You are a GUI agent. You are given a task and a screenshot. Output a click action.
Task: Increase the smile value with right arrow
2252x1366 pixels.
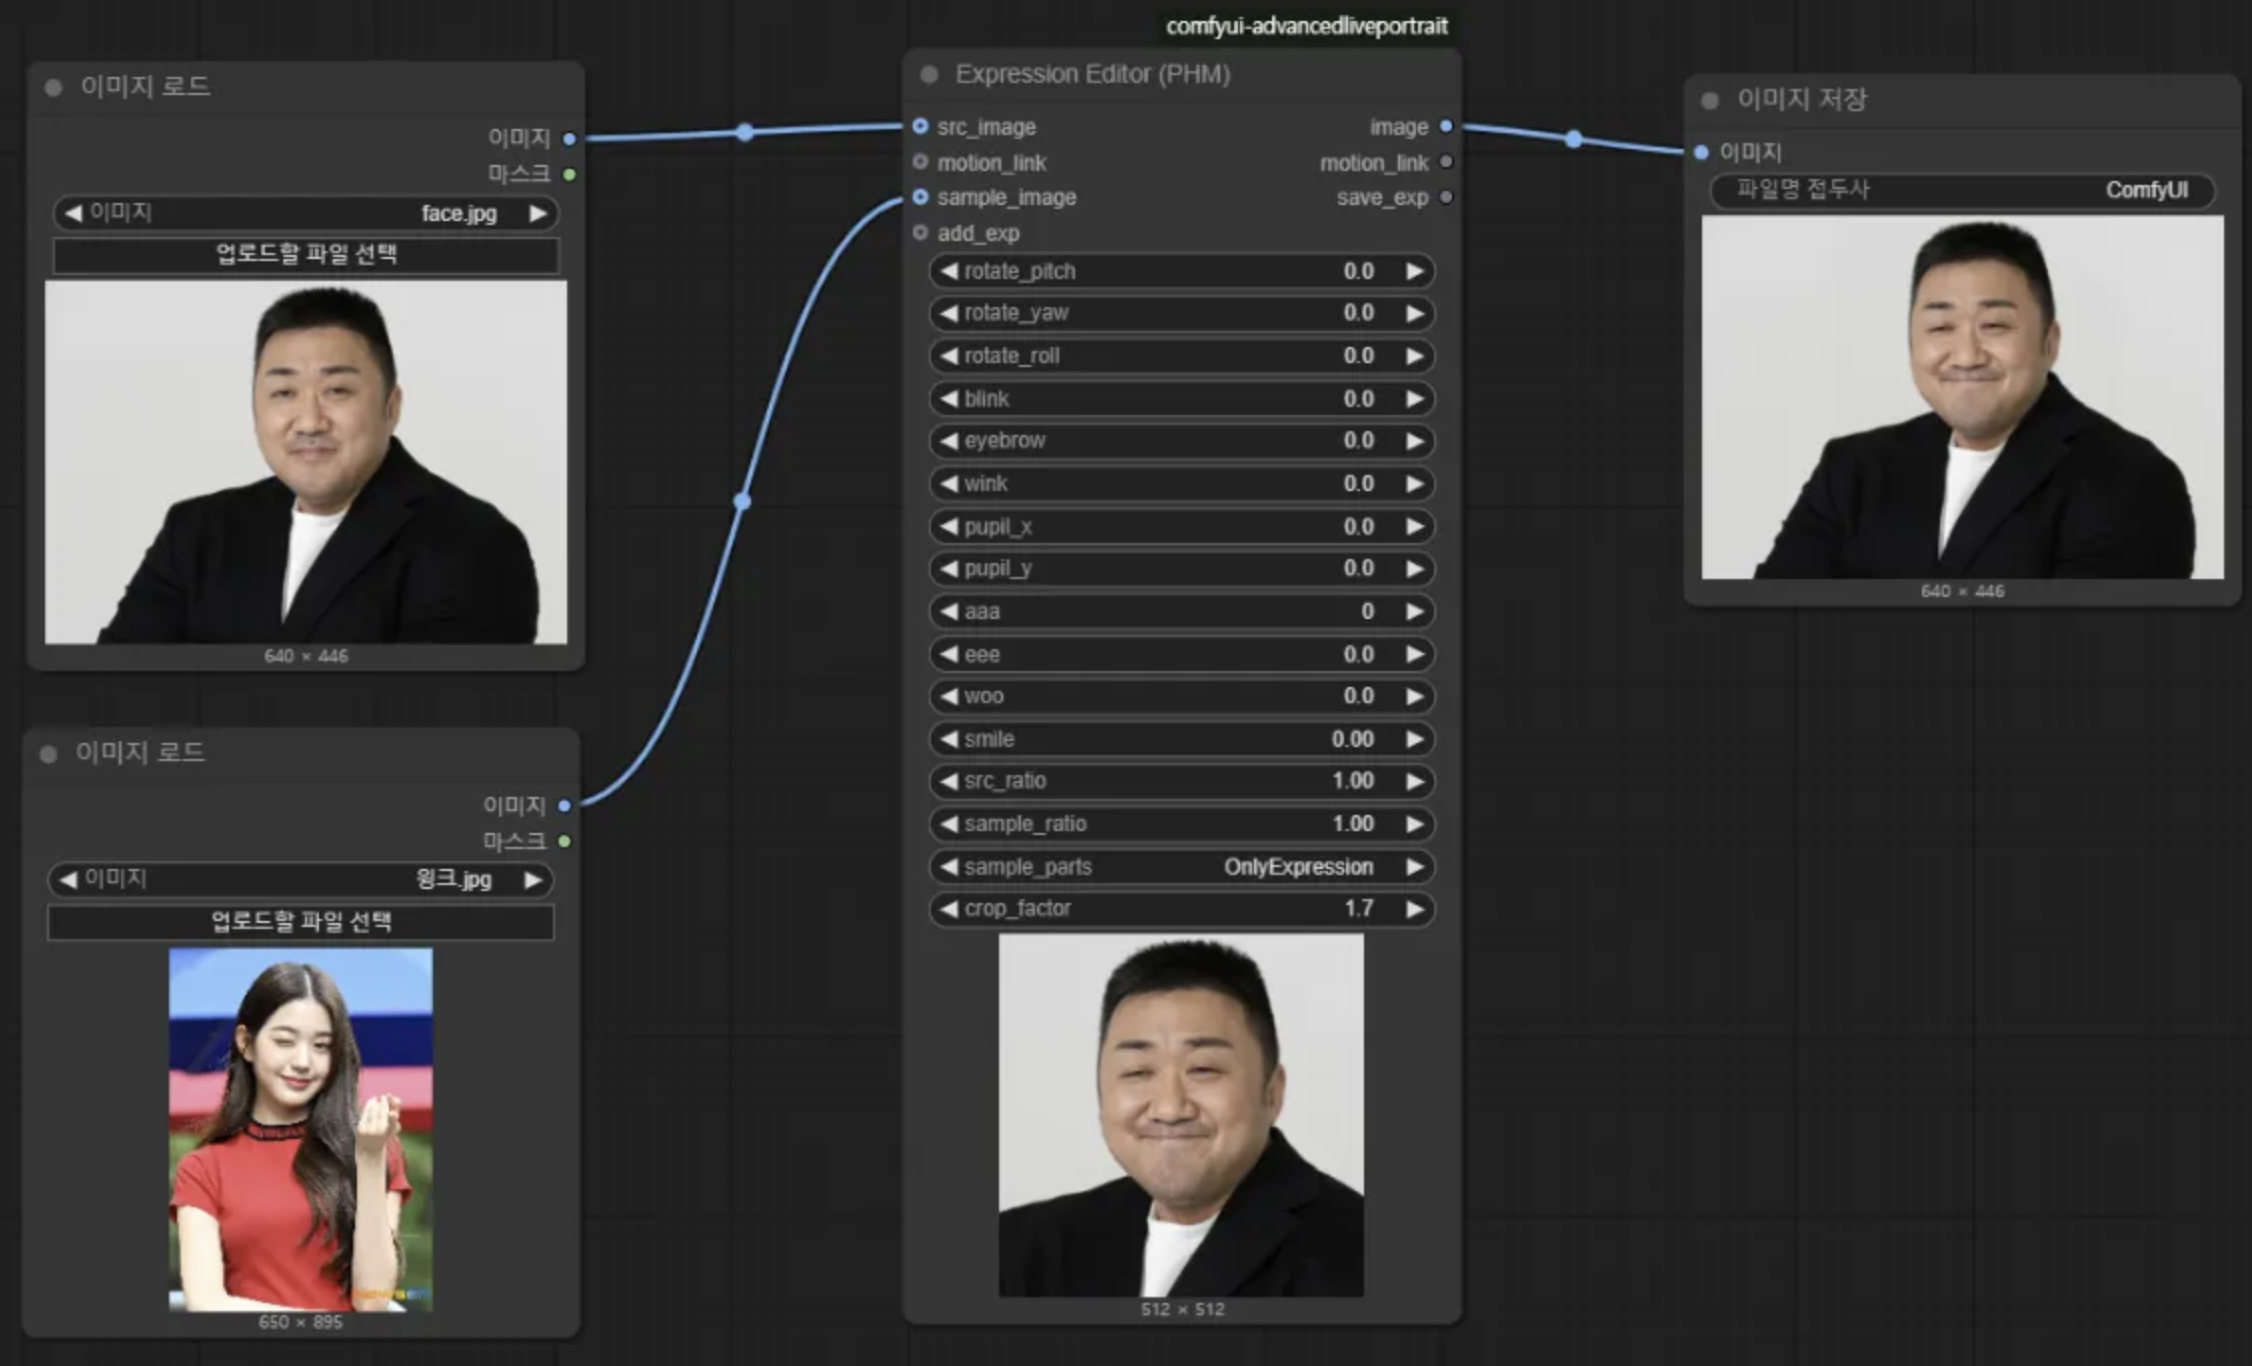tap(1414, 739)
